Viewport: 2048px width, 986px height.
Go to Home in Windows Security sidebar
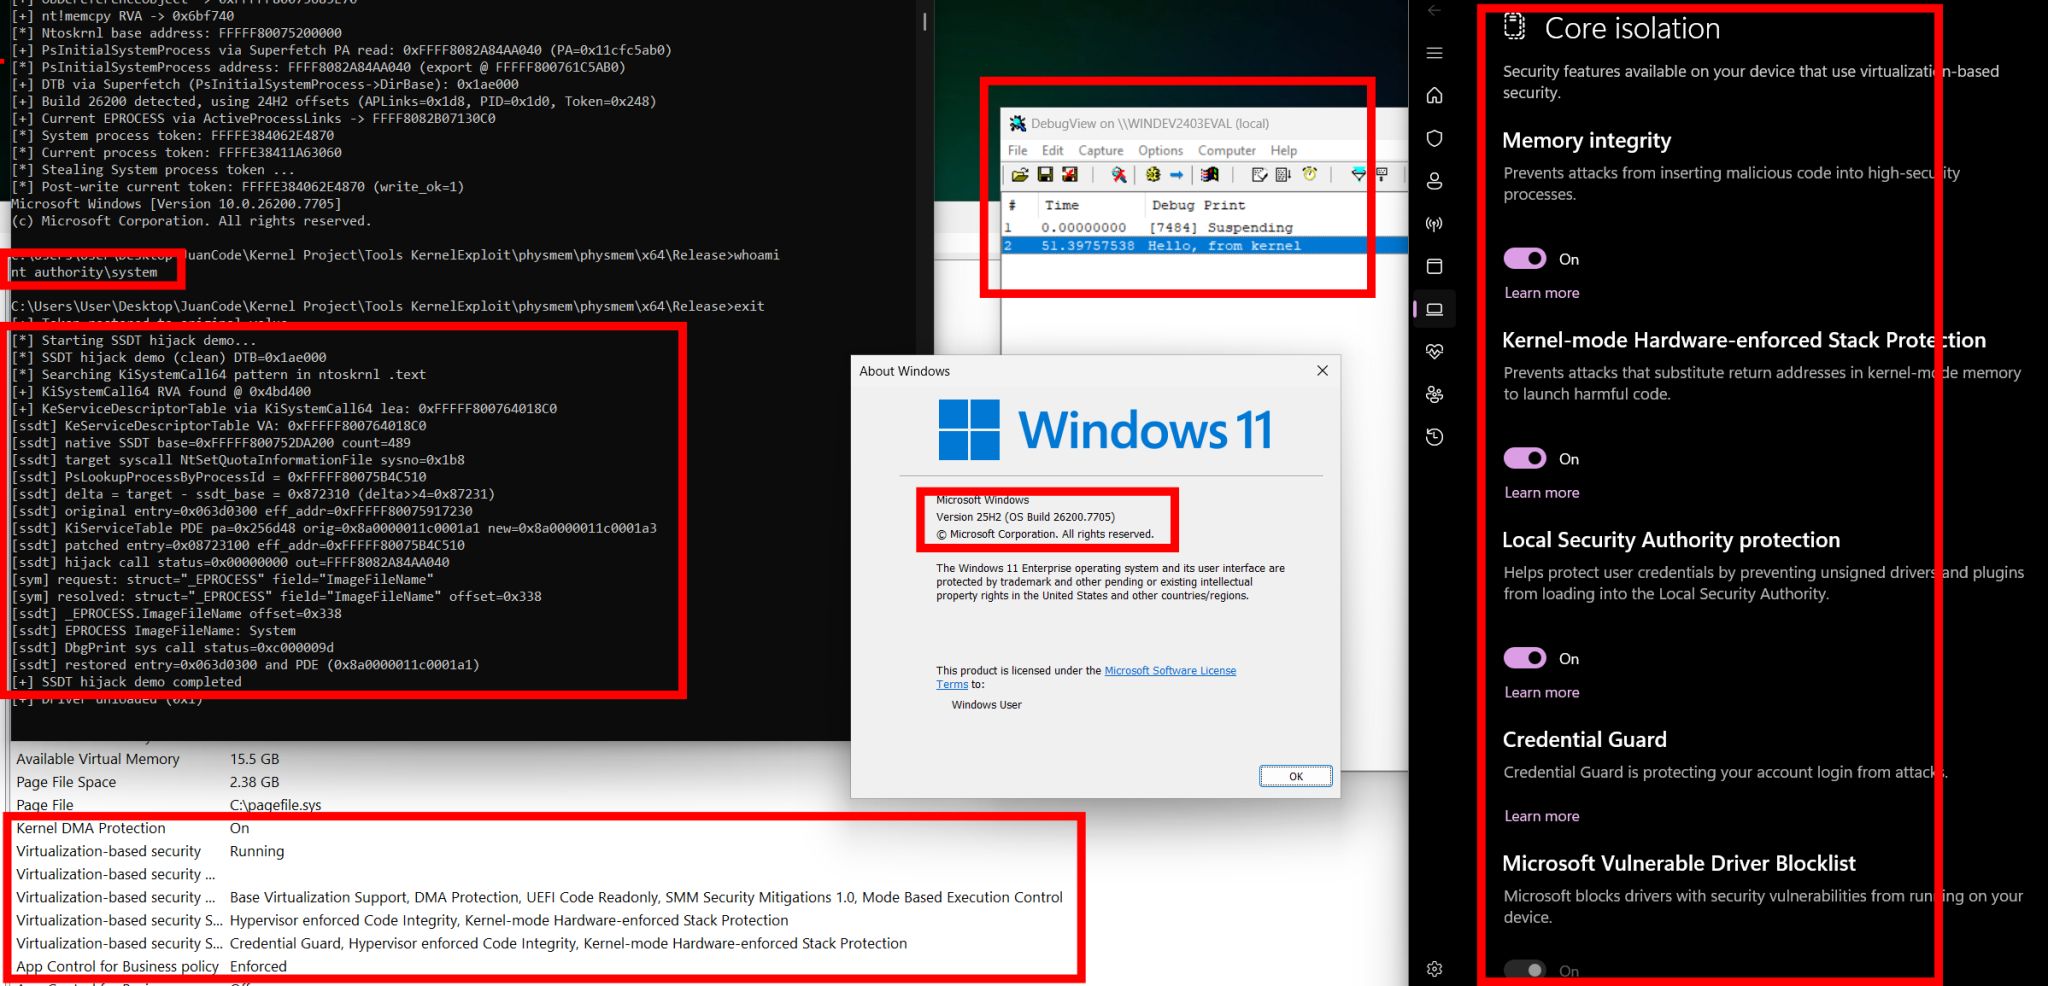point(1434,95)
